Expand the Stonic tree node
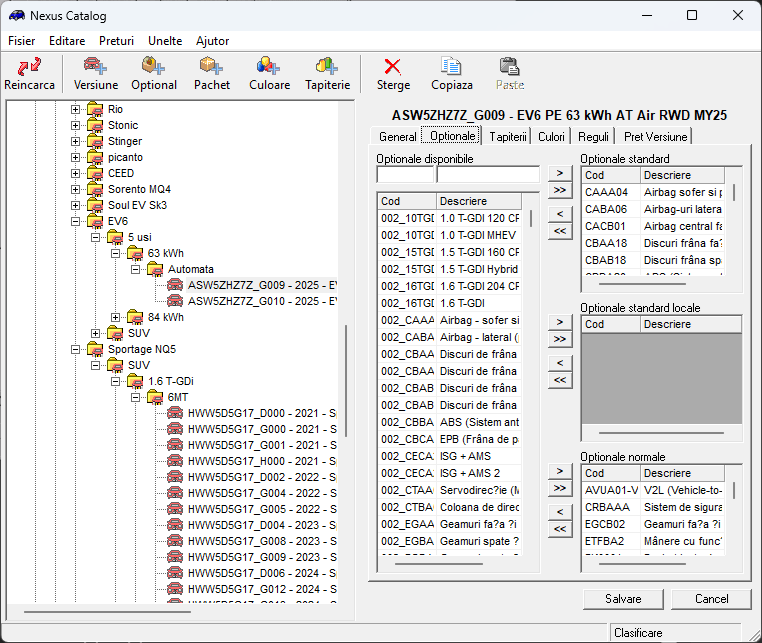Viewport: 762px width, 643px height. (75, 125)
